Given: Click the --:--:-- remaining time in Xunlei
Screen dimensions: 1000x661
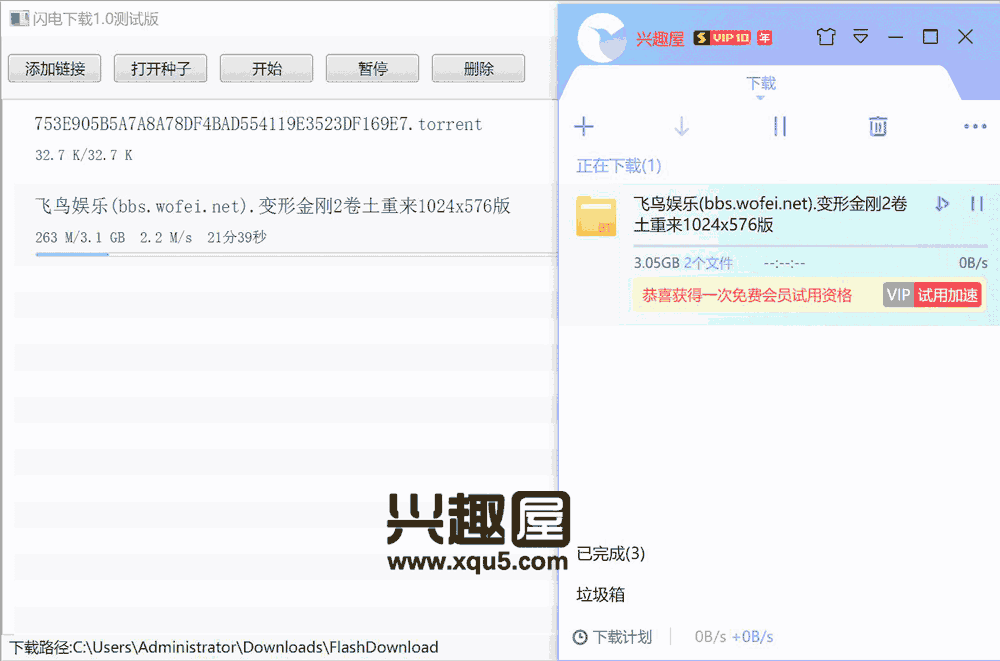Looking at the screenshot, I should click(784, 263).
